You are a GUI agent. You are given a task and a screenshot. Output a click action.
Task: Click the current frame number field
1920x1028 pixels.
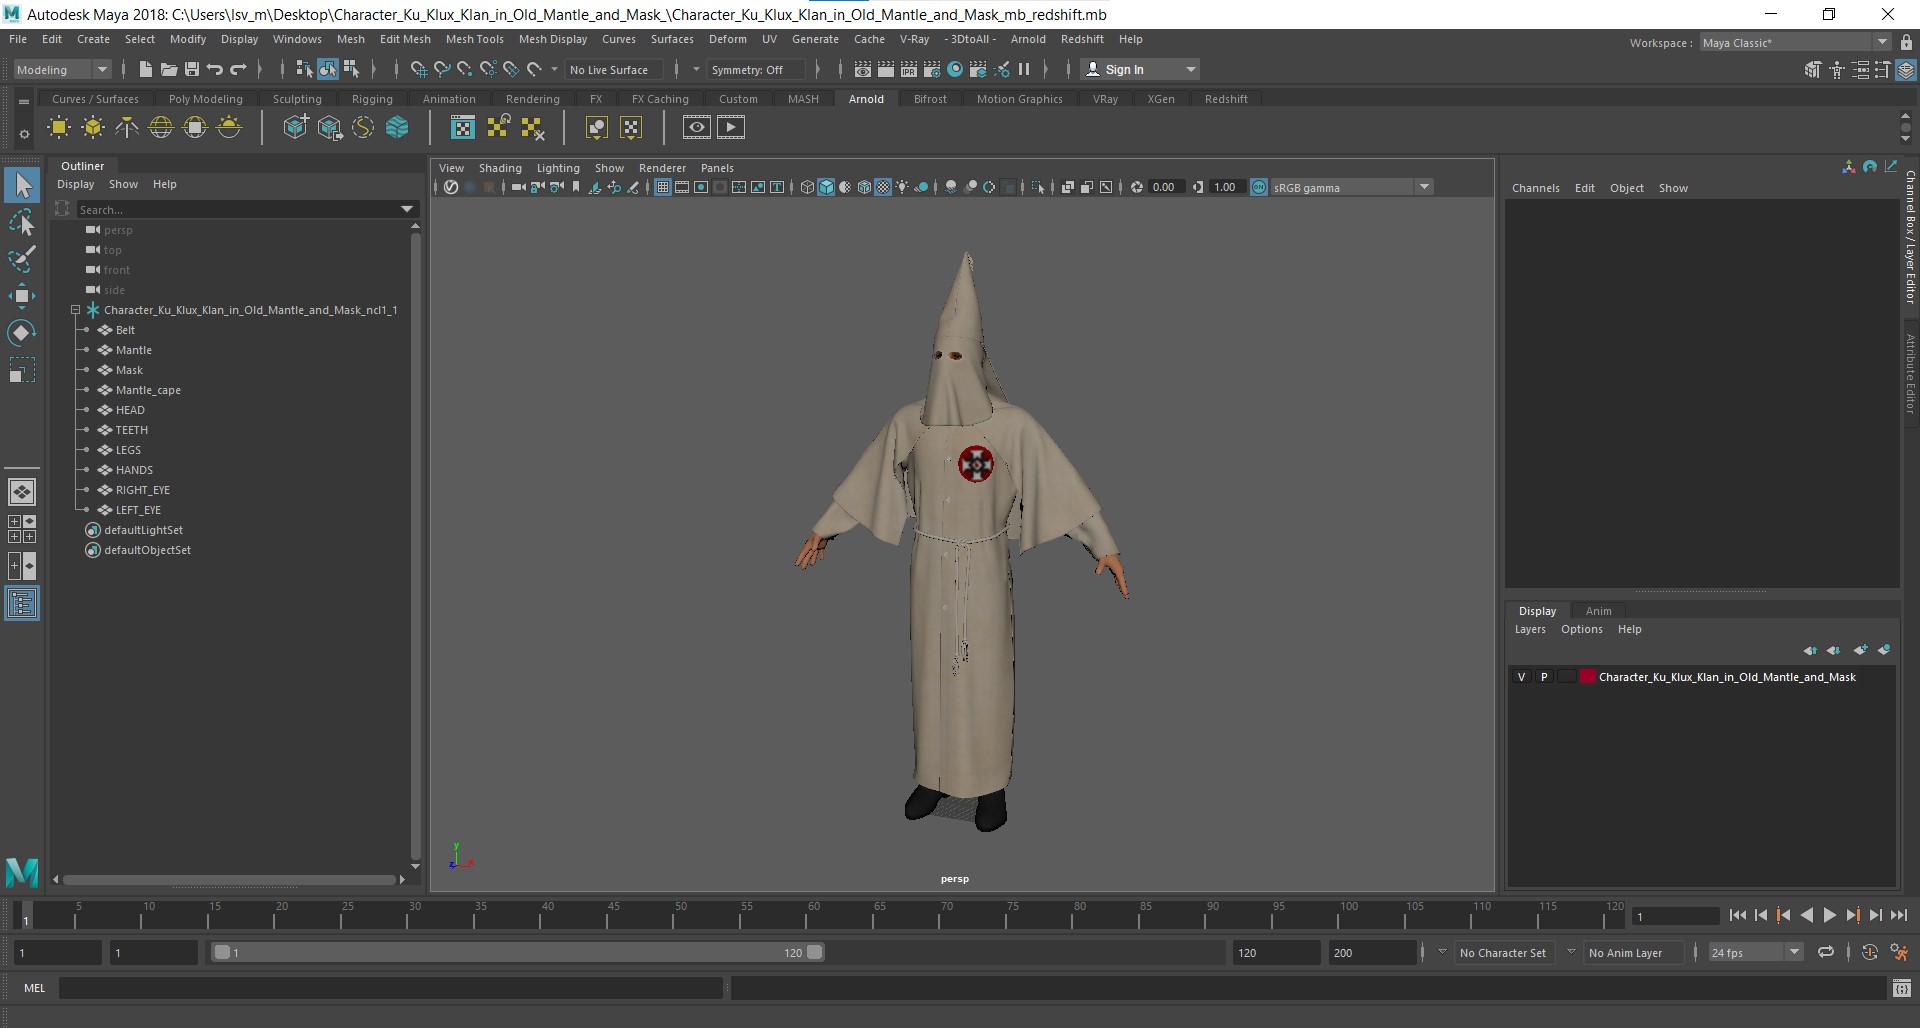point(1675,916)
